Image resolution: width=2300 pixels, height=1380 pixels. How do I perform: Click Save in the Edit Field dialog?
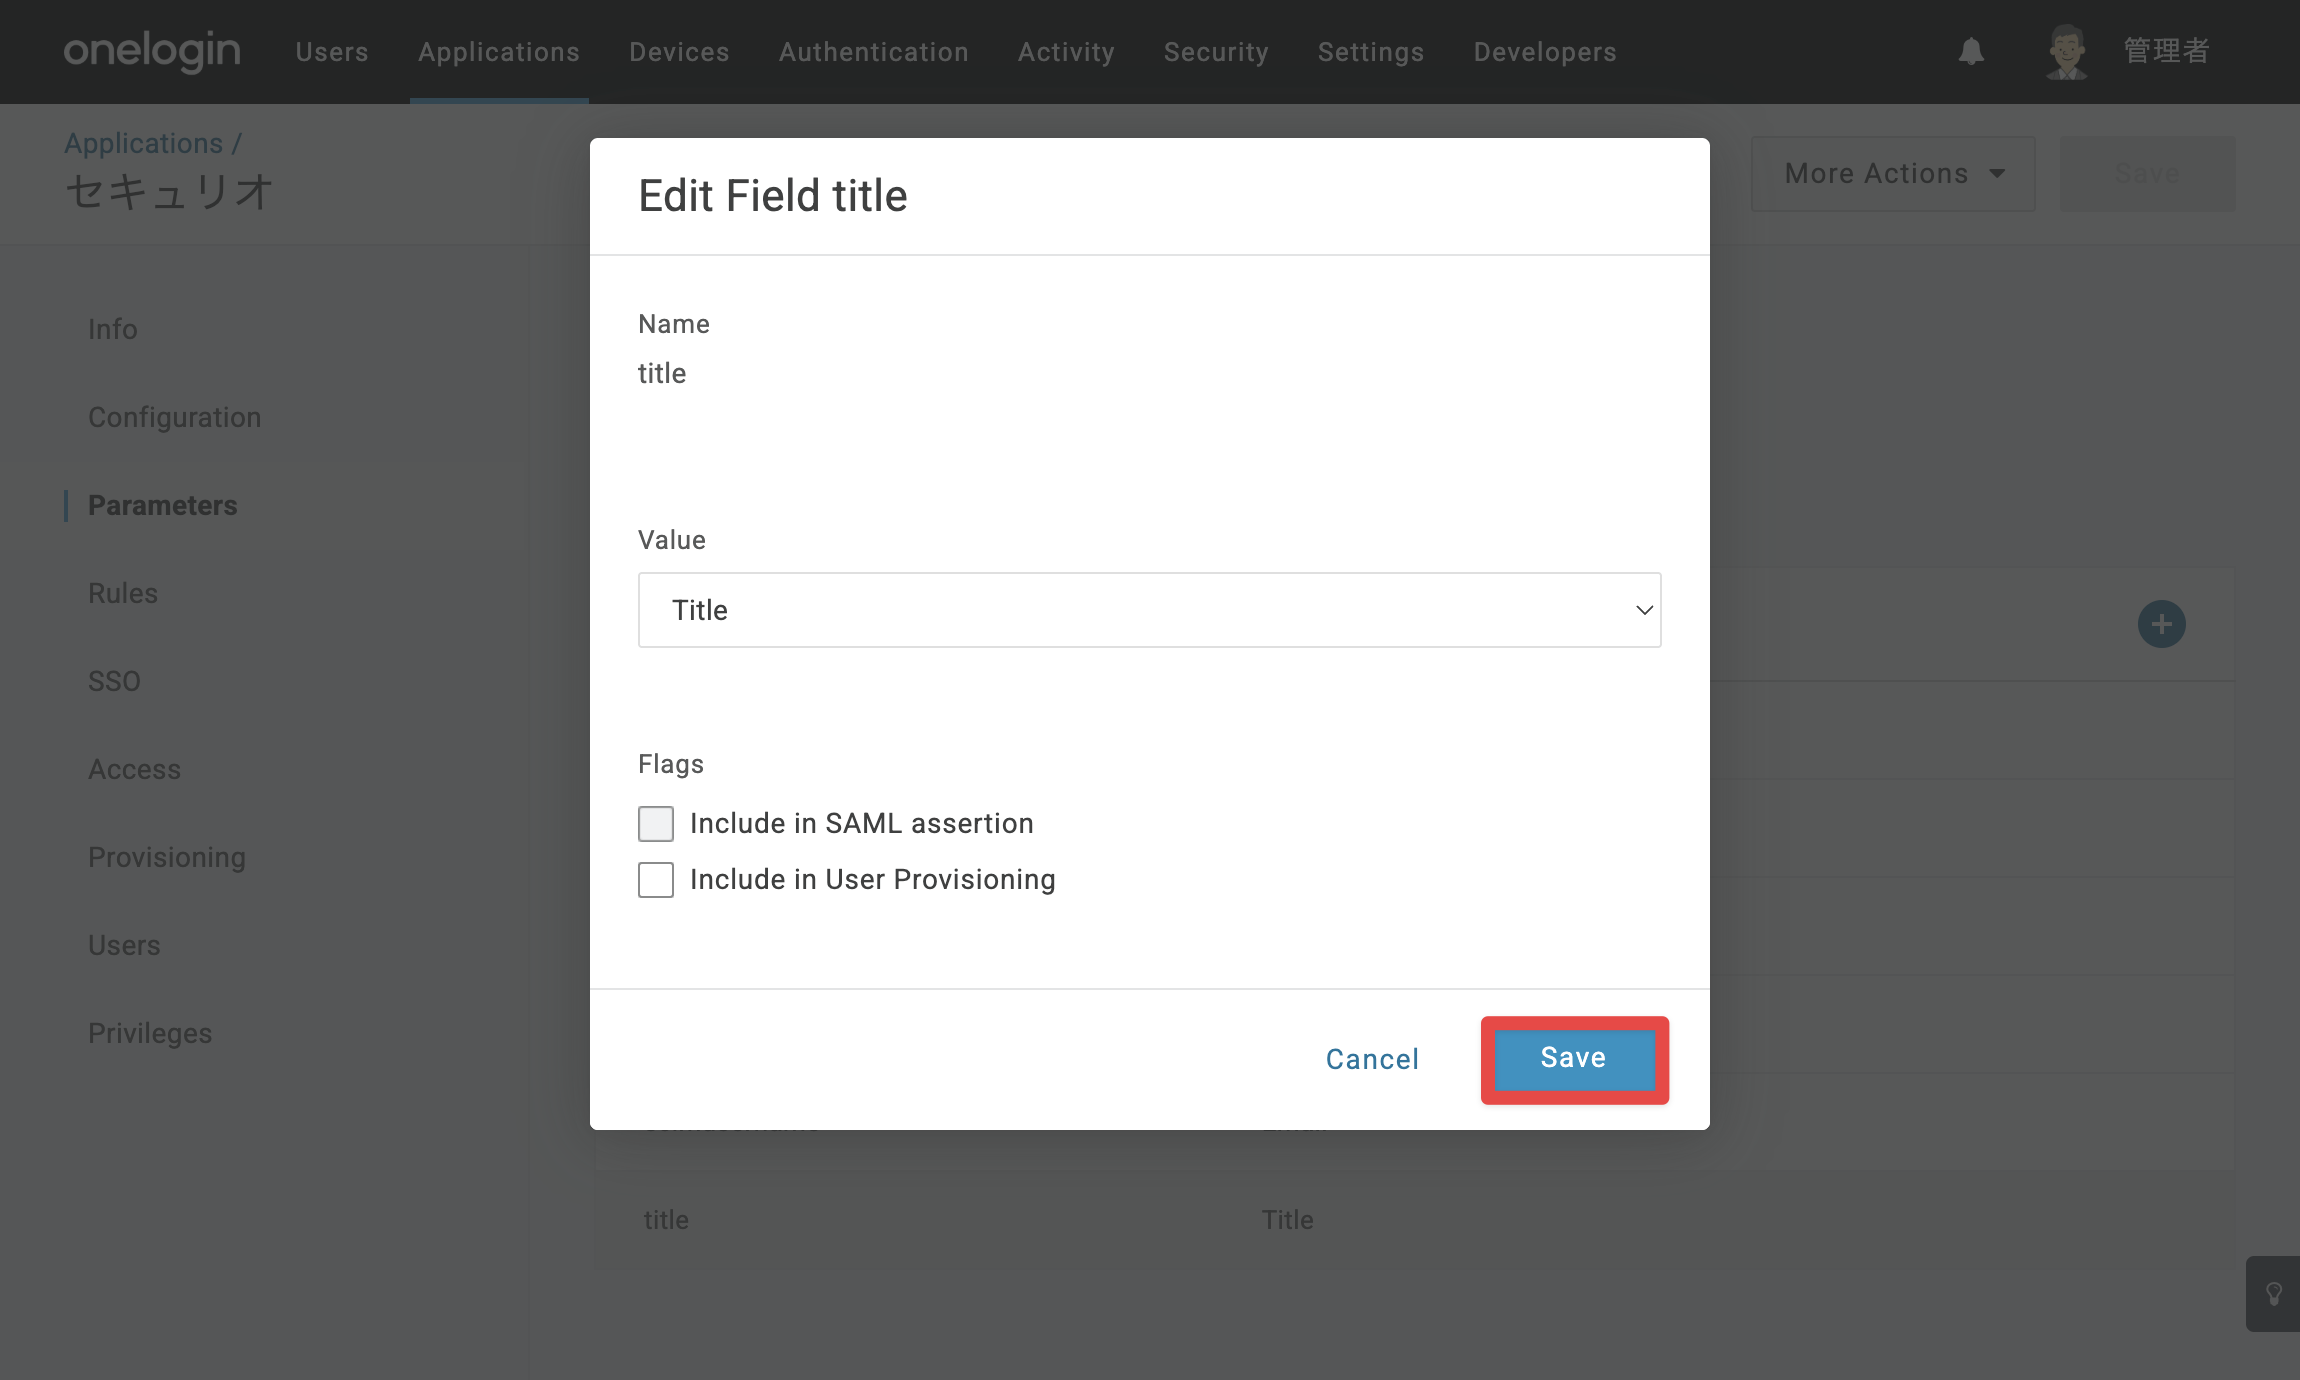pos(1574,1059)
